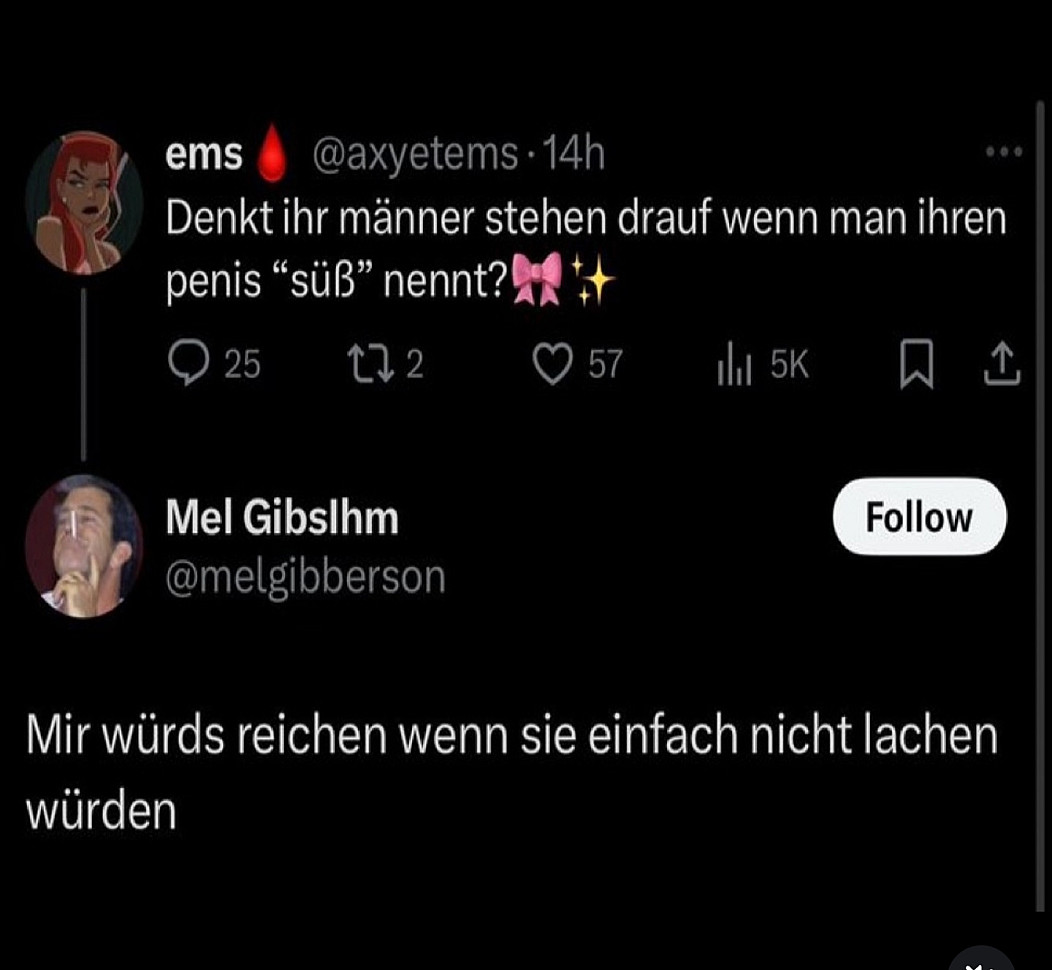Image resolution: width=1052 pixels, height=970 pixels.
Task: Open the reply comments icon with 25
Action: pyautogui.click(x=188, y=364)
